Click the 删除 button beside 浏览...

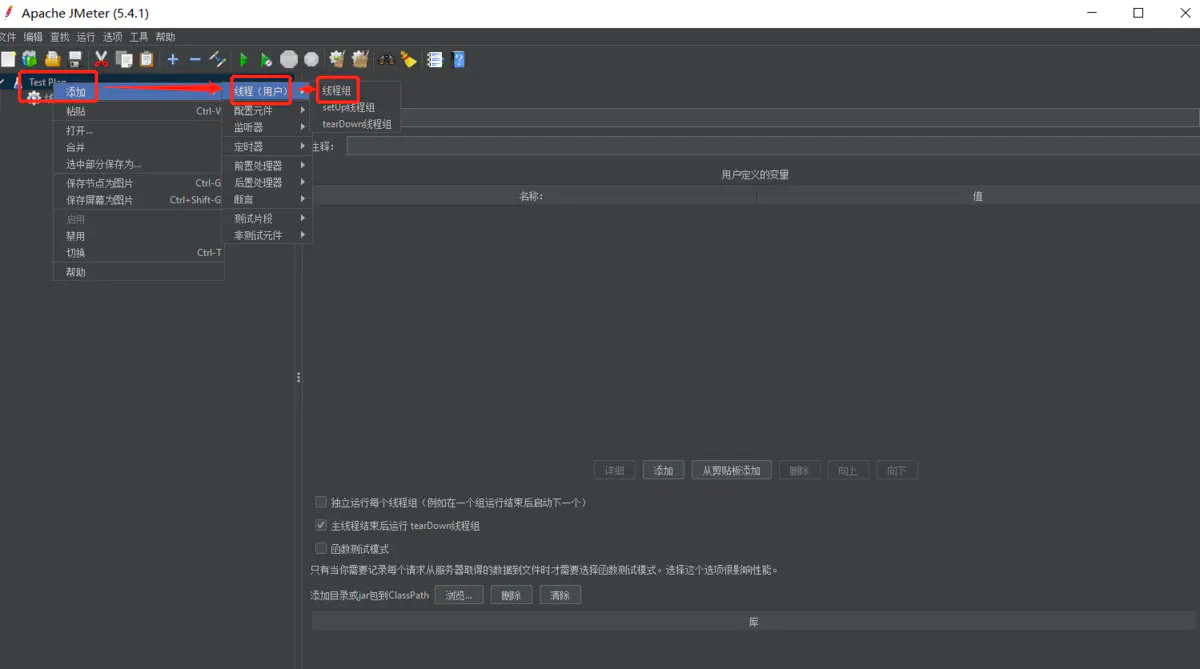click(511, 595)
